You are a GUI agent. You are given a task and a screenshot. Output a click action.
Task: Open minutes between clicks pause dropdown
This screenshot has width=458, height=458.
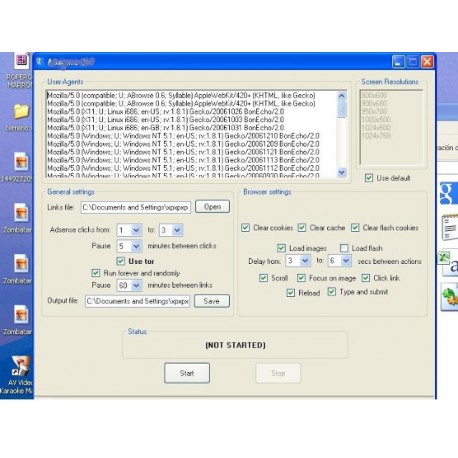coord(136,246)
